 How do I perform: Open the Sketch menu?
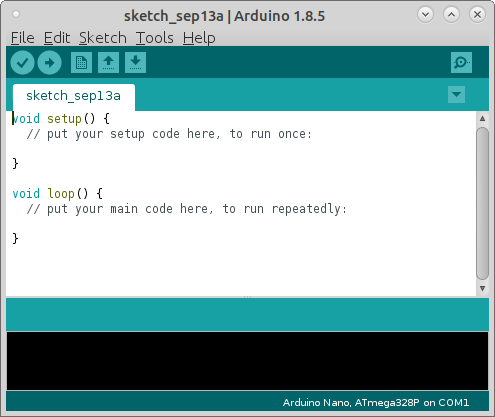[x=103, y=38]
